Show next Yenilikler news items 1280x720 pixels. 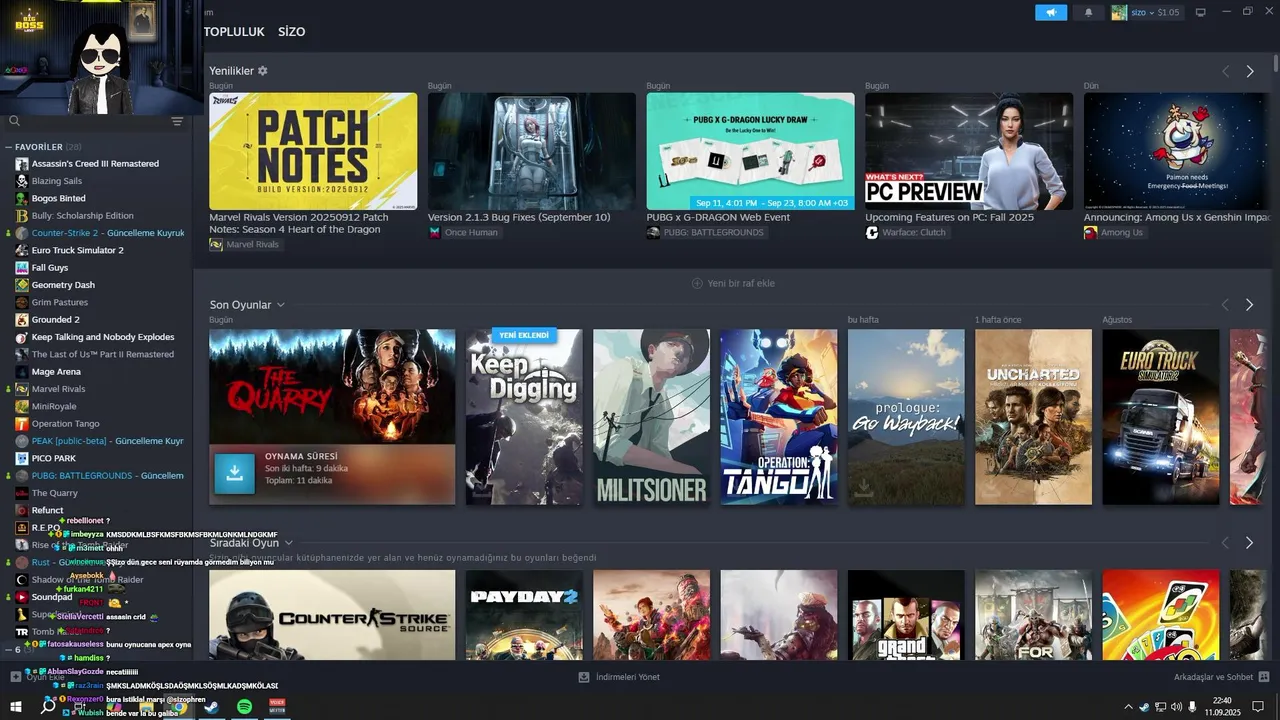click(x=1250, y=71)
